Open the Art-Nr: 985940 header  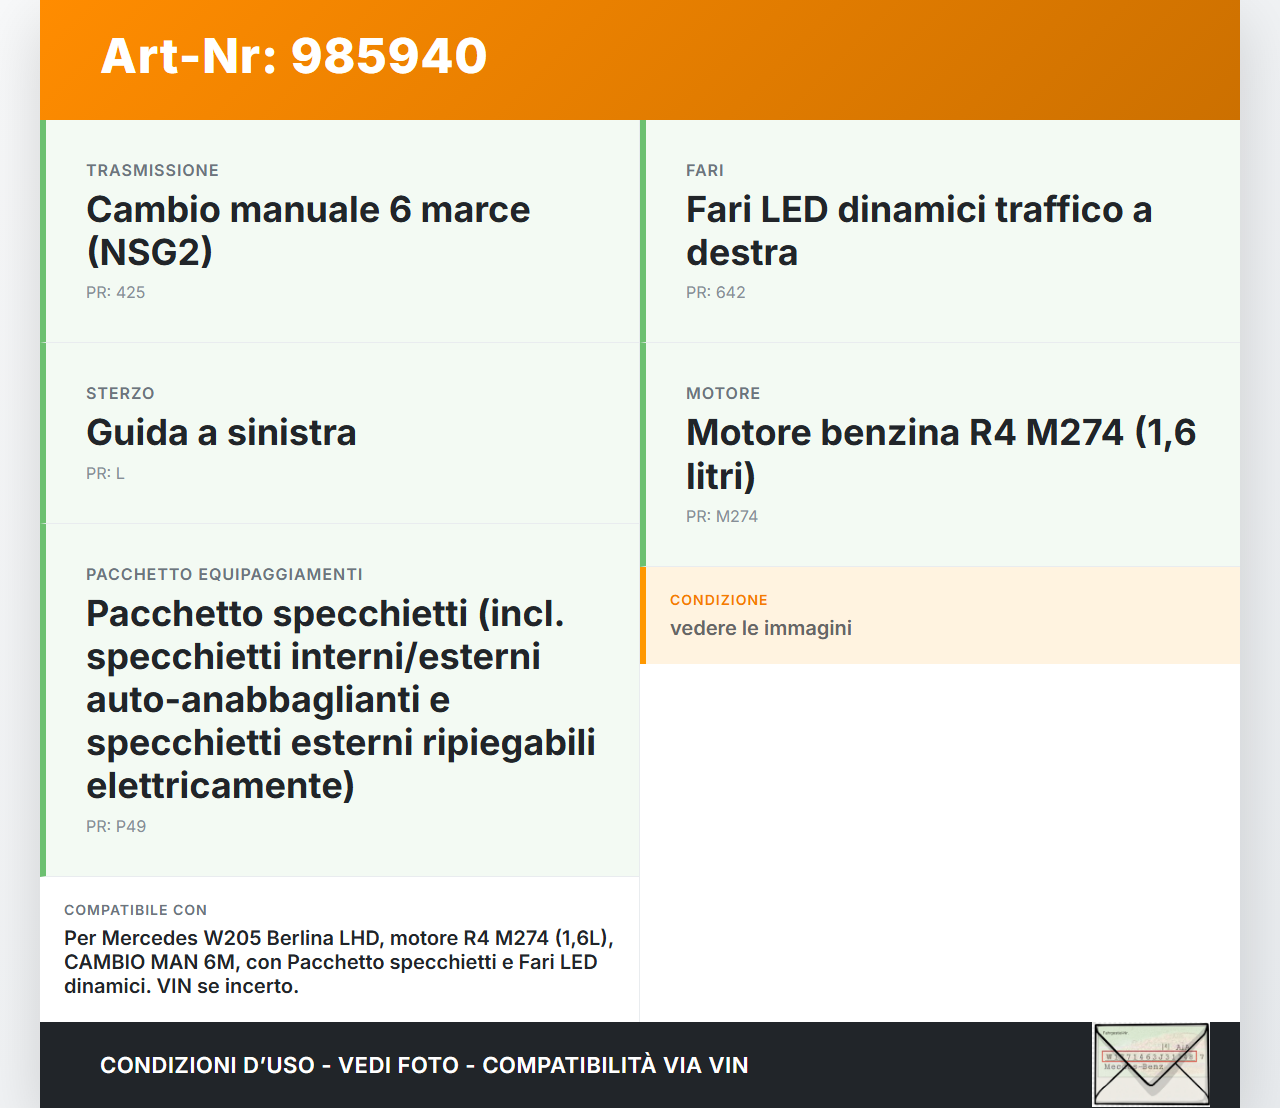coord(293,57)
